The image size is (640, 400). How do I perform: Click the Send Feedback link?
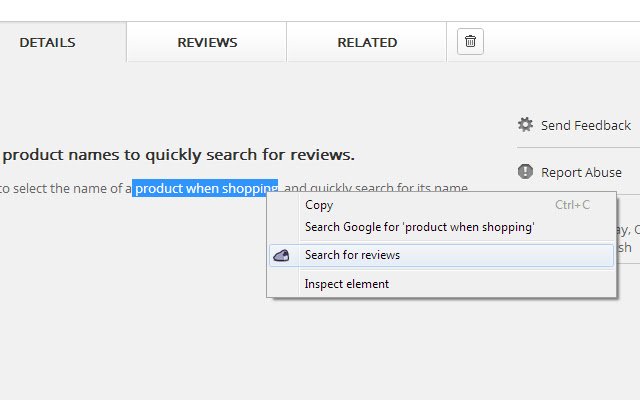pos(586,125)
